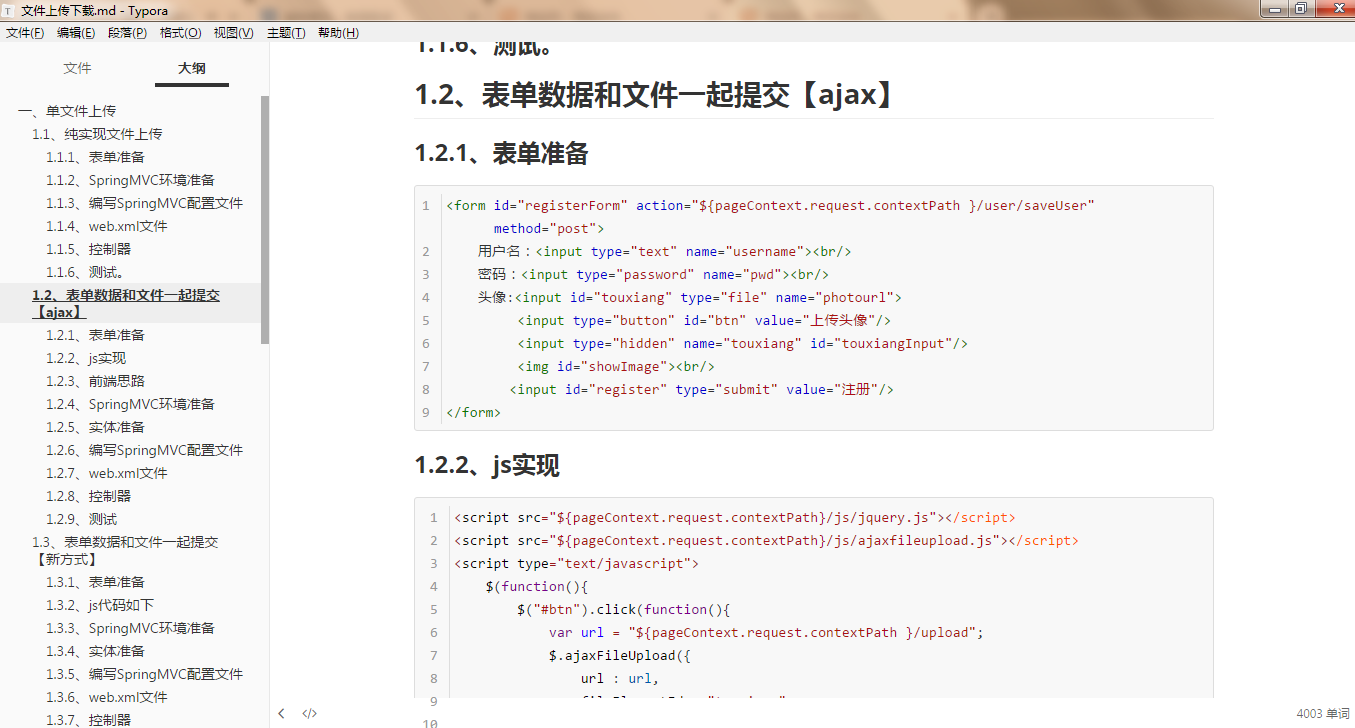This screenshot has width=1355, height=728.
Task: Click the img id="showImage" code line
Action: tap(616, 367)
